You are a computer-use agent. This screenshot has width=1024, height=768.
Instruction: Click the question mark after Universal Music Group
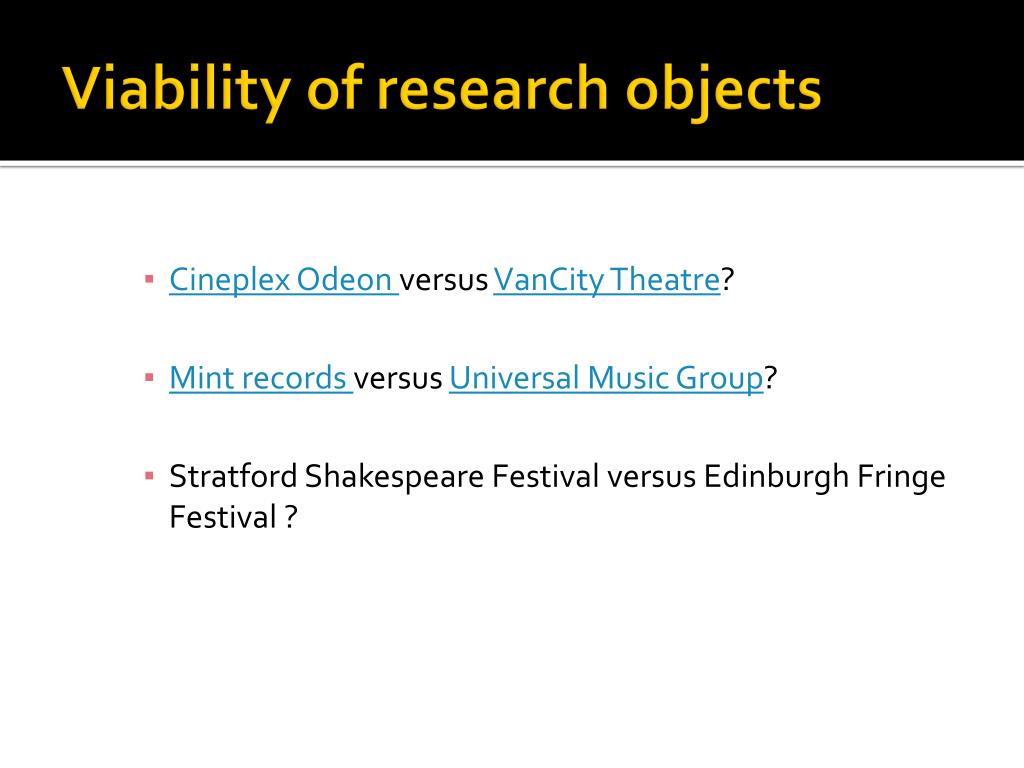click(x=771, y=377)
